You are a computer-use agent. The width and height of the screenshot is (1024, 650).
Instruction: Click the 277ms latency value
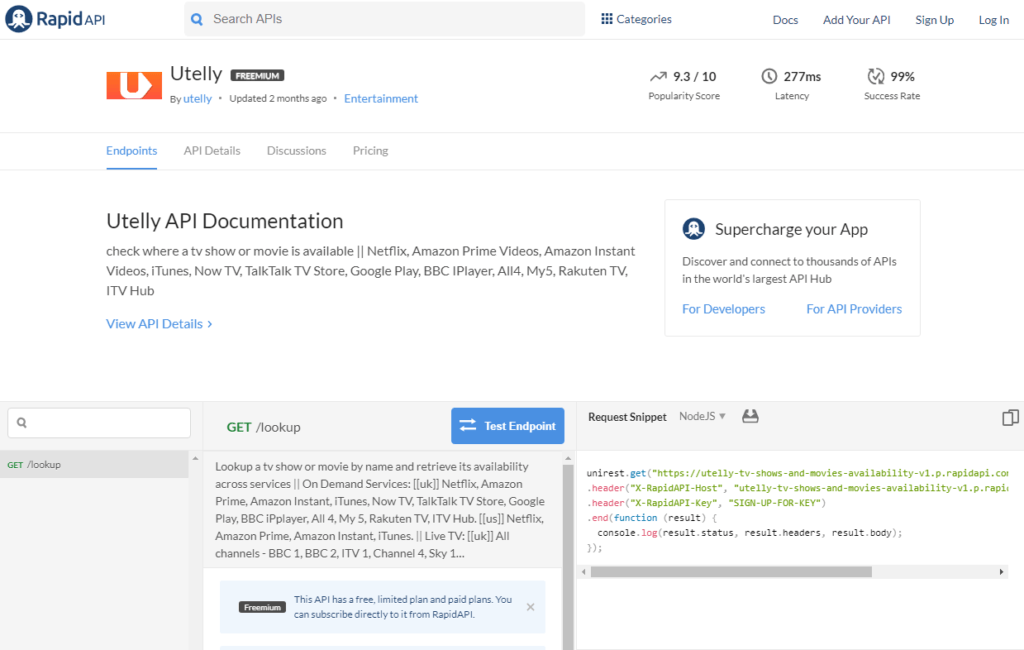(x=802, y=76)
